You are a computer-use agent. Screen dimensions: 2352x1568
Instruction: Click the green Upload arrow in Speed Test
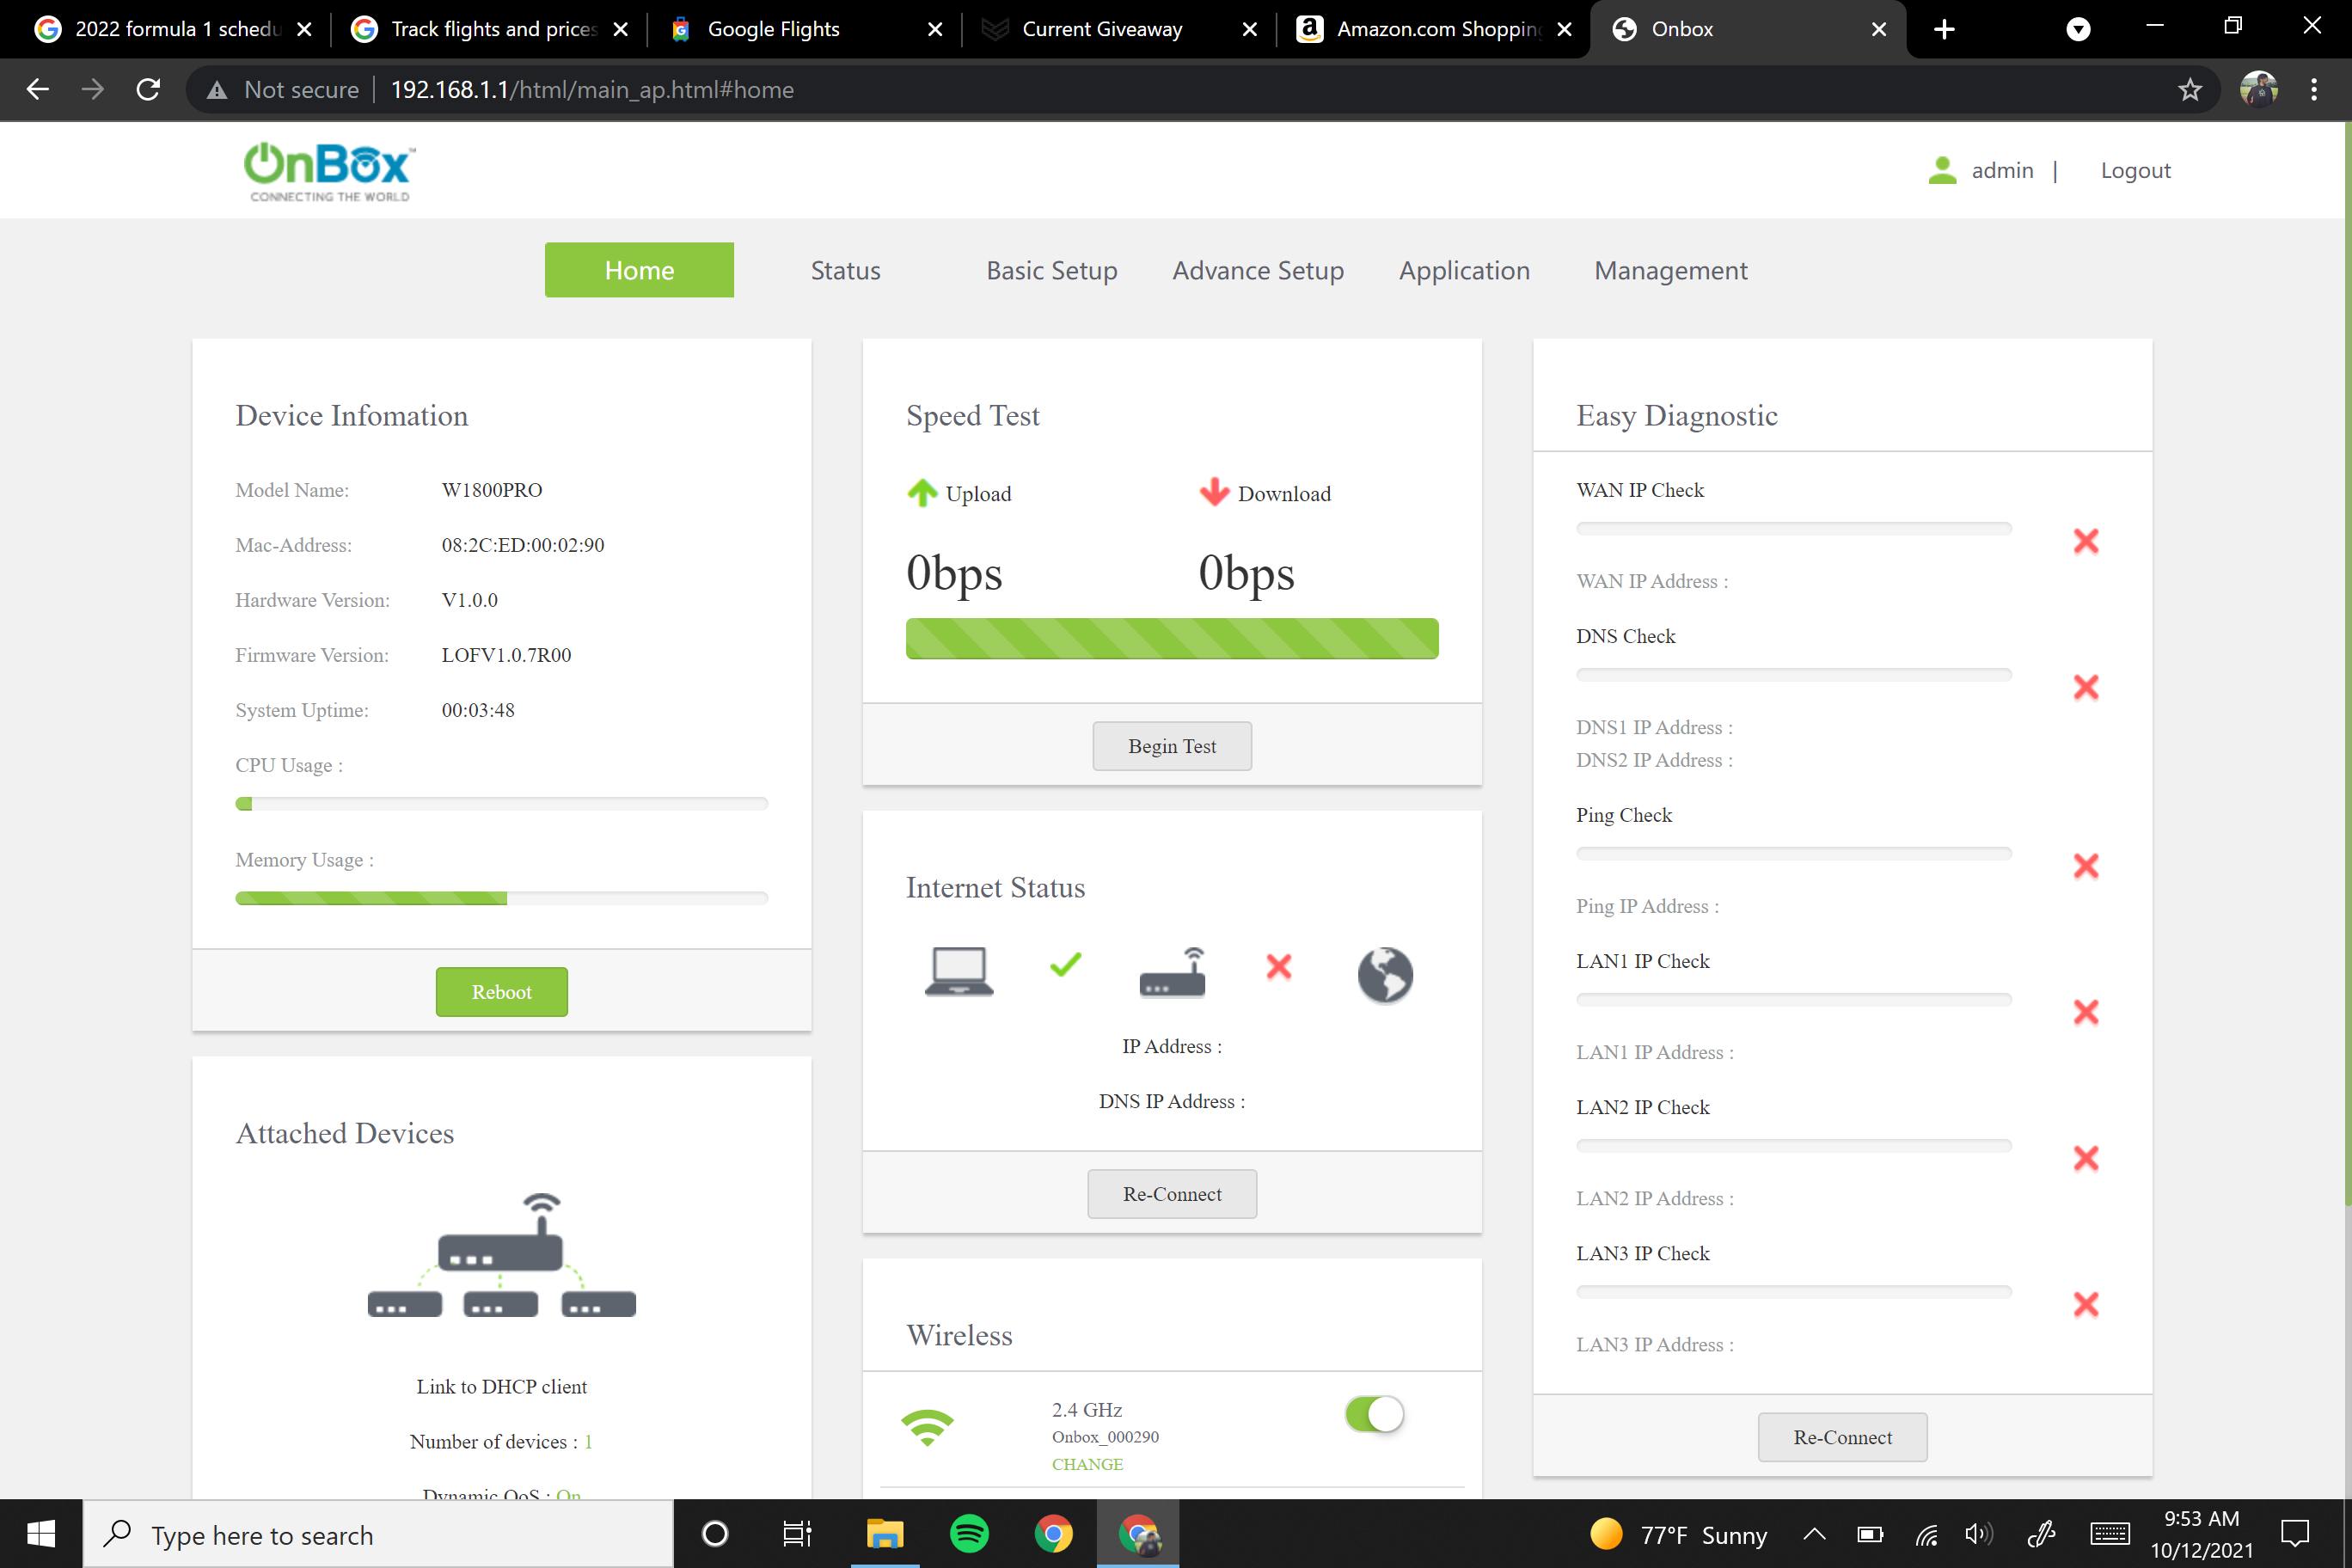[921, 492]
